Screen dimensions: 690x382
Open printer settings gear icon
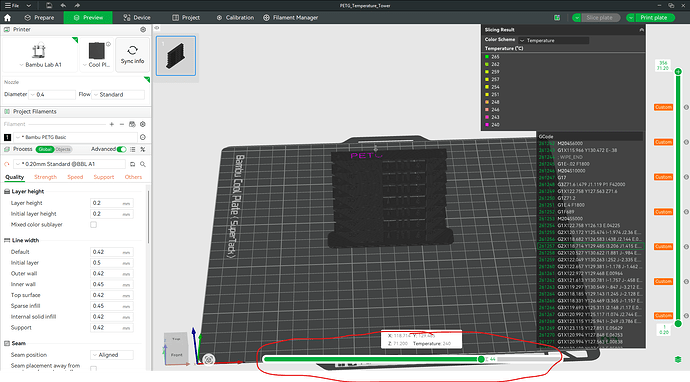pos(143,29)
